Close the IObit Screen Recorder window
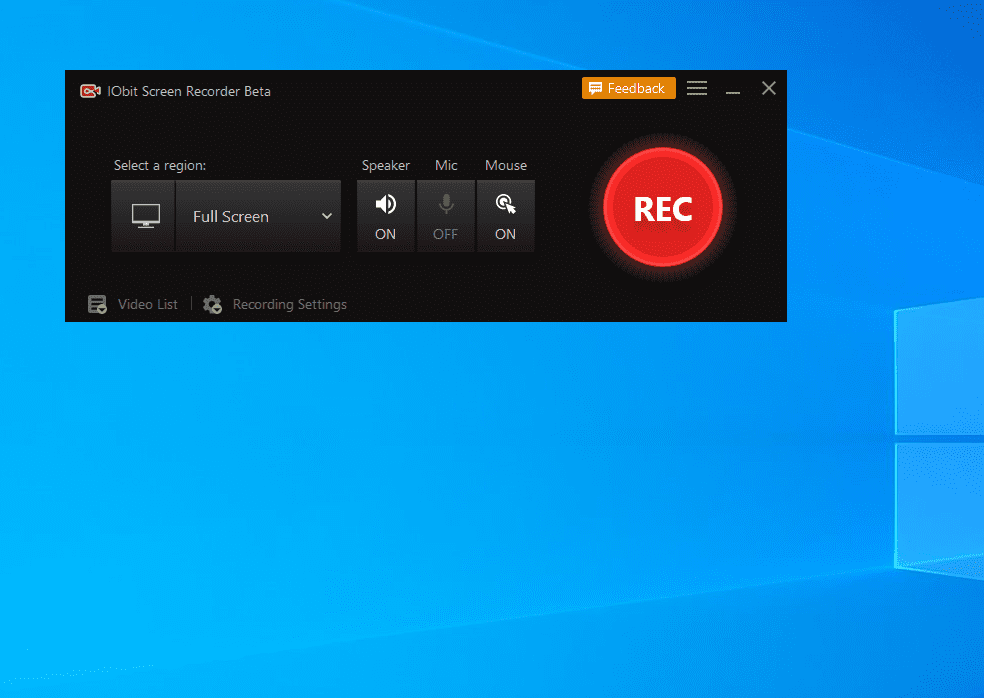This screenshot has width=984, height=698. click(769, 88)
